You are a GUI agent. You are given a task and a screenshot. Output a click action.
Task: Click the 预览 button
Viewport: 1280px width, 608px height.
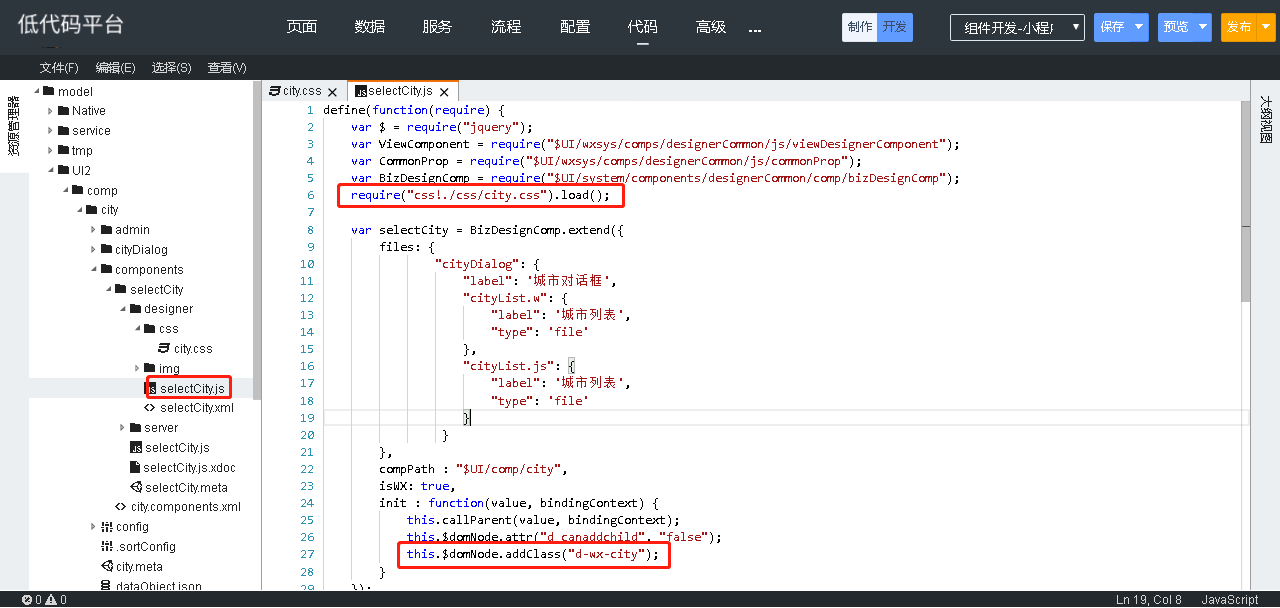tap(1176, 28)
